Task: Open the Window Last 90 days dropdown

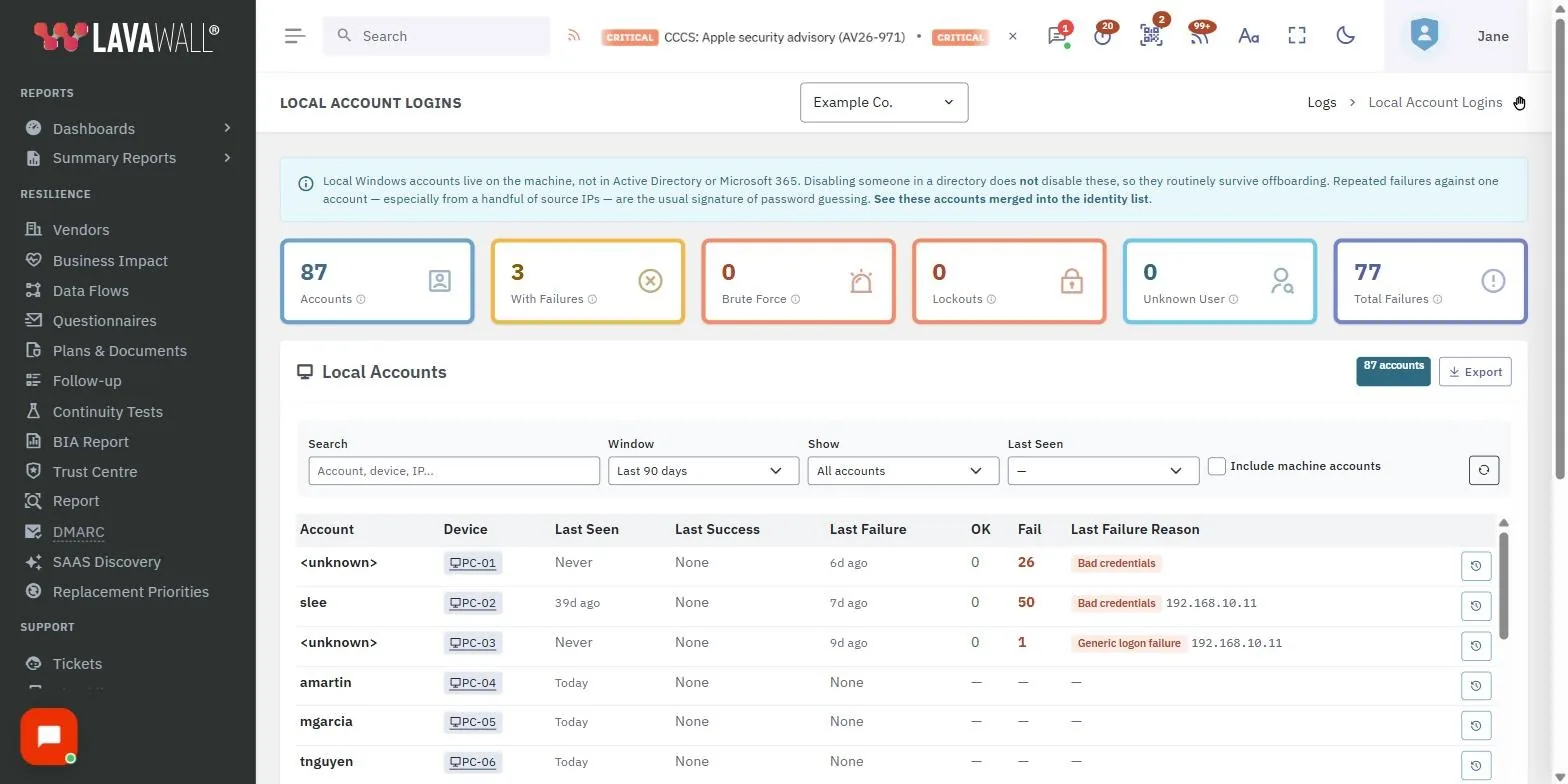Action: tap(703, 471)
